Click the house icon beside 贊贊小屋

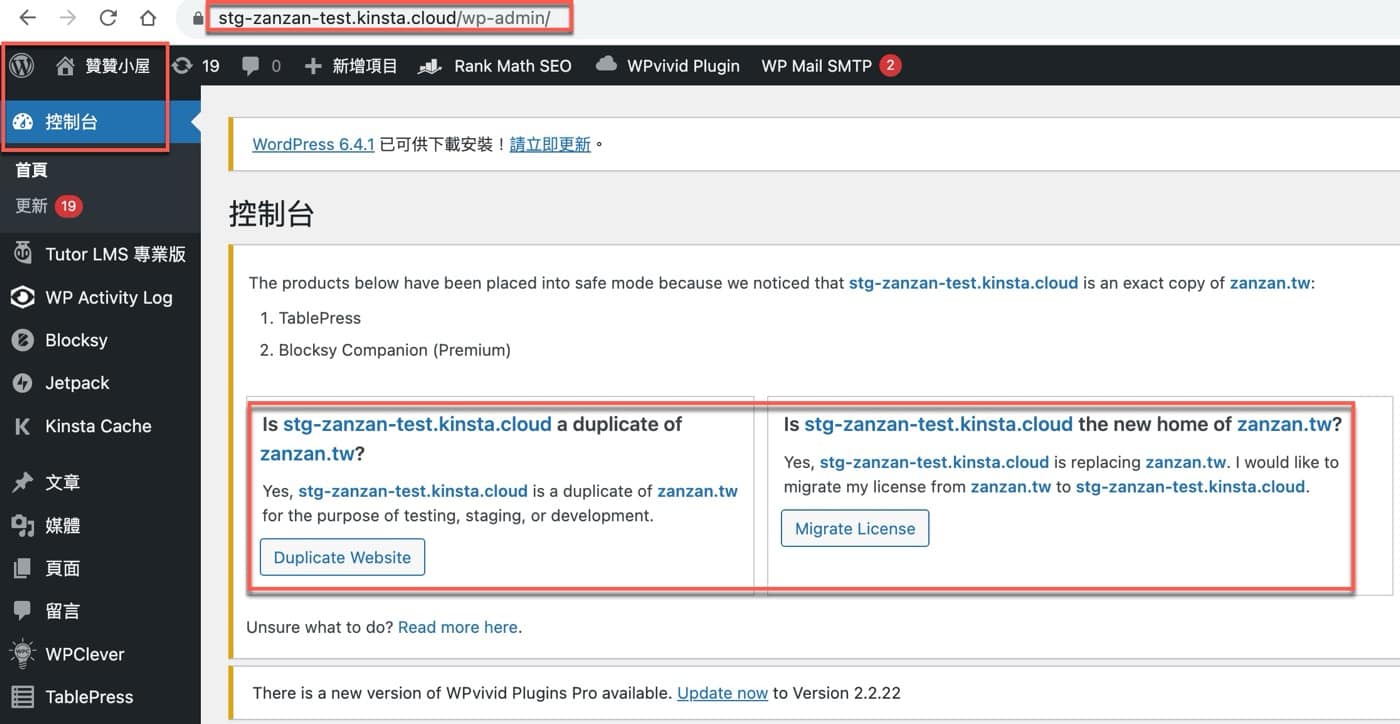(66, 66)
